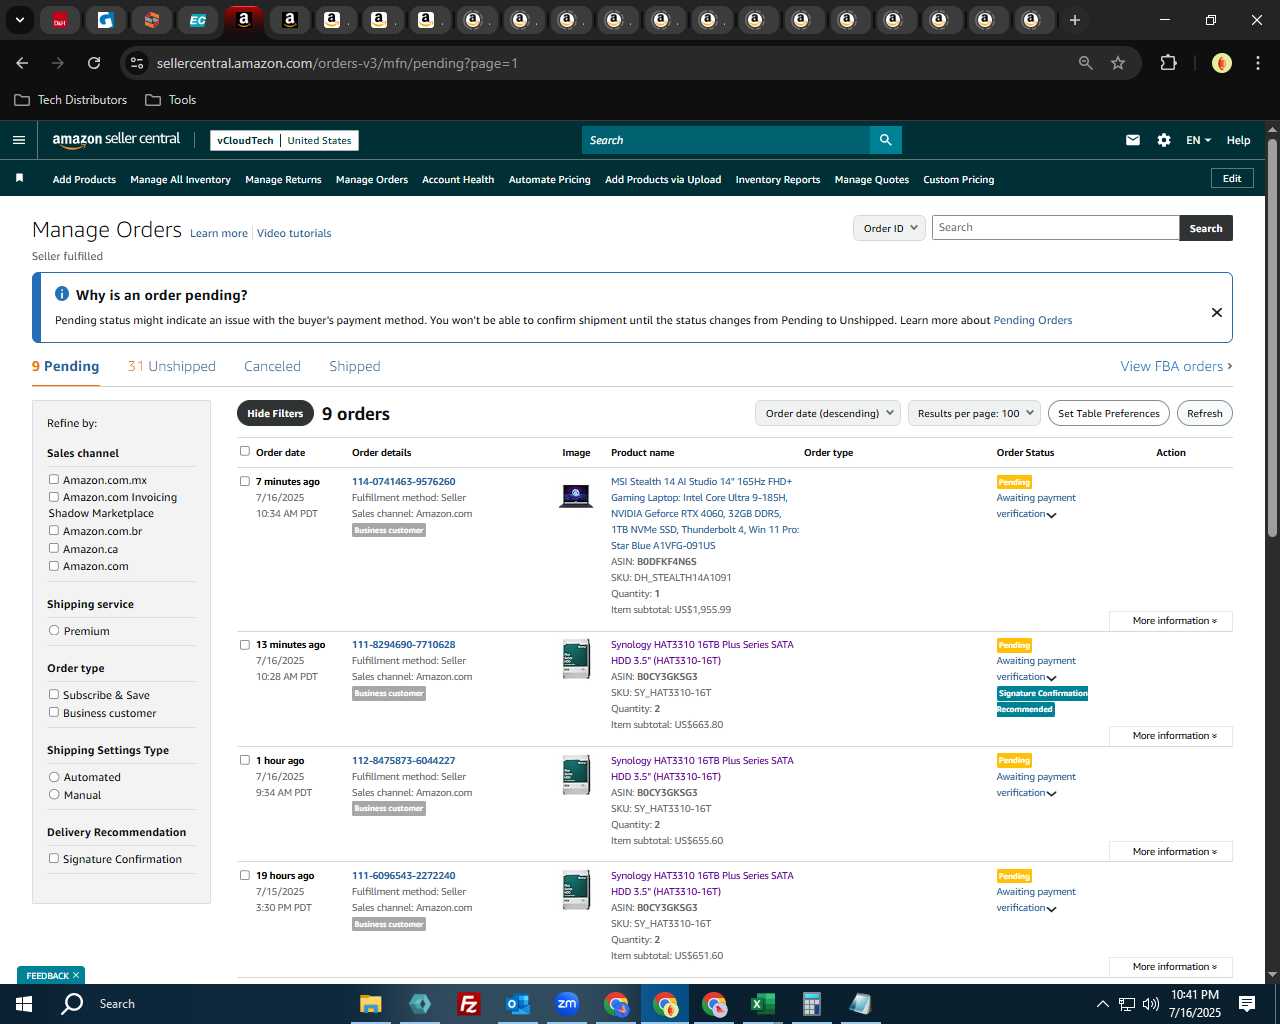Open the Windows notification center icon

pyautogui.click(x=1247, y=1004)
